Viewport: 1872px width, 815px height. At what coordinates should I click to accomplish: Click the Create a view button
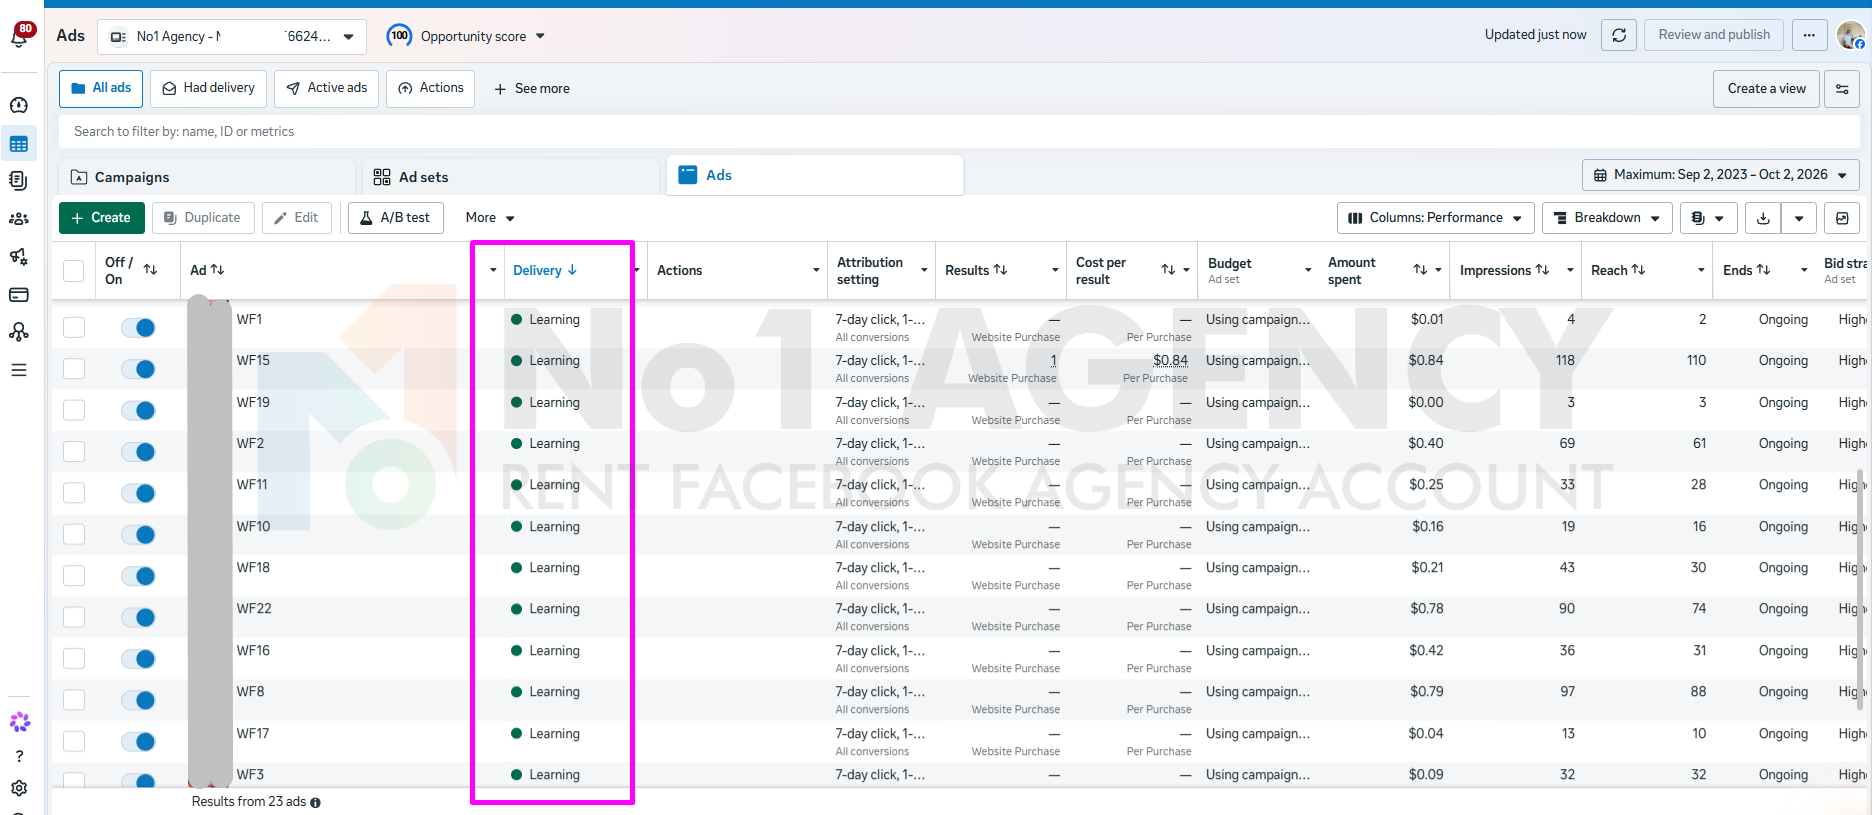1766,89
